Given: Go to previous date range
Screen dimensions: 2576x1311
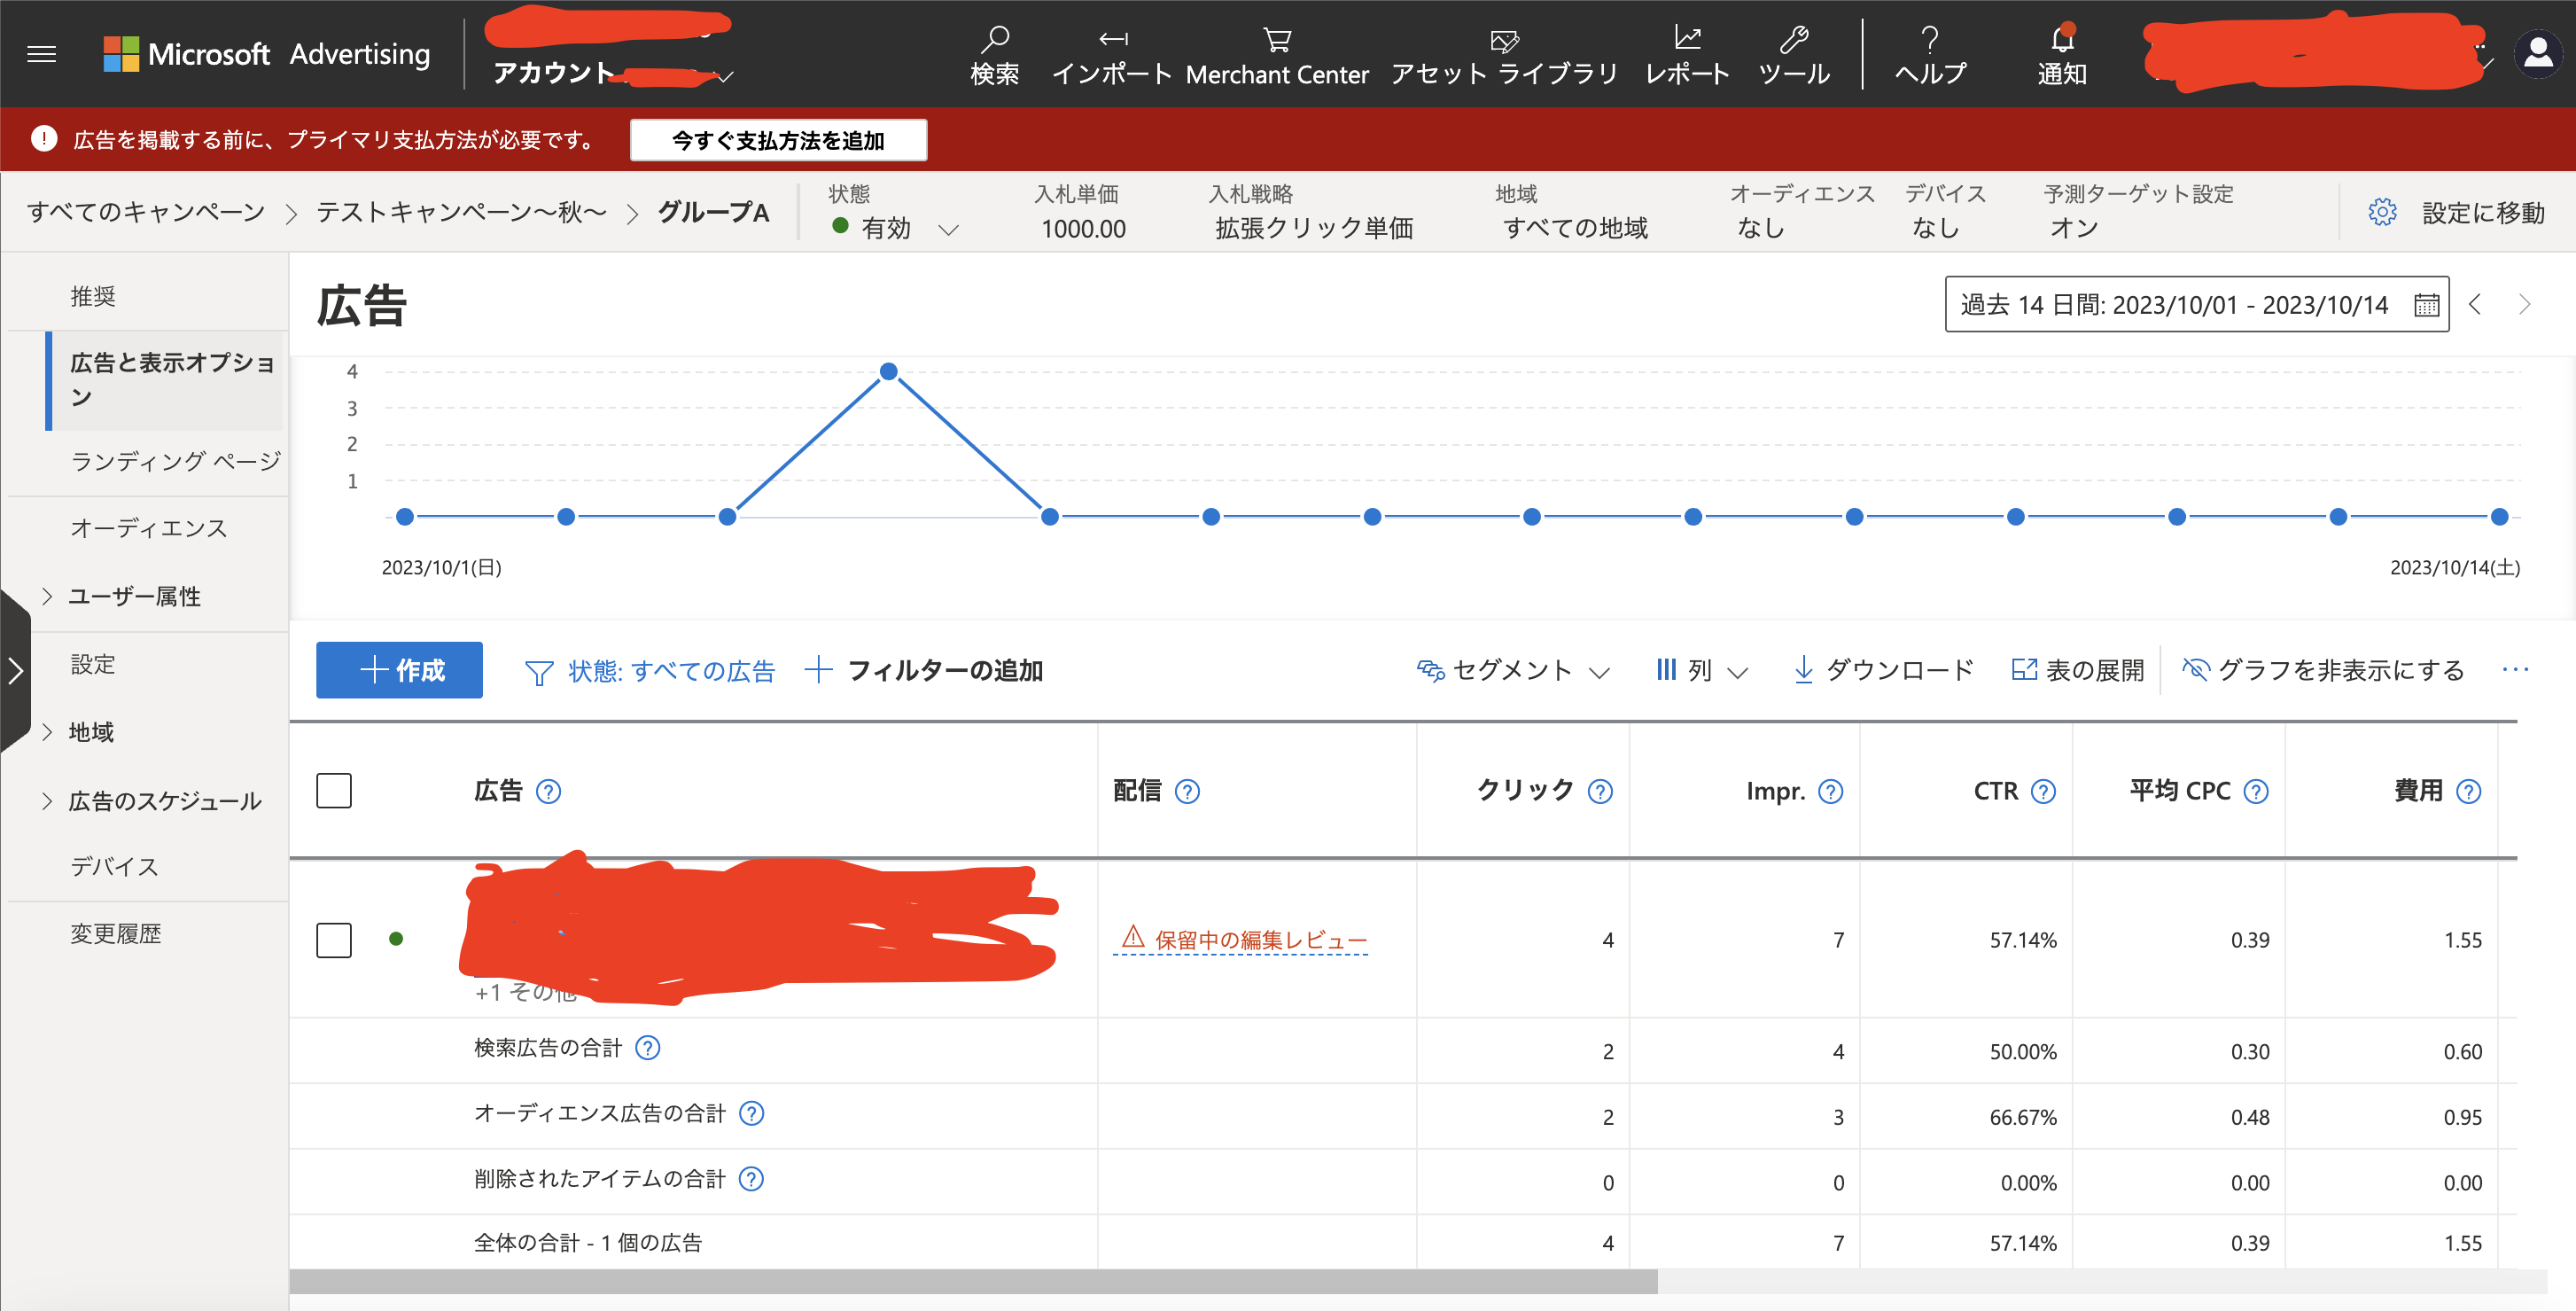Looking at the screenshot, I should tap(2475, 304).
